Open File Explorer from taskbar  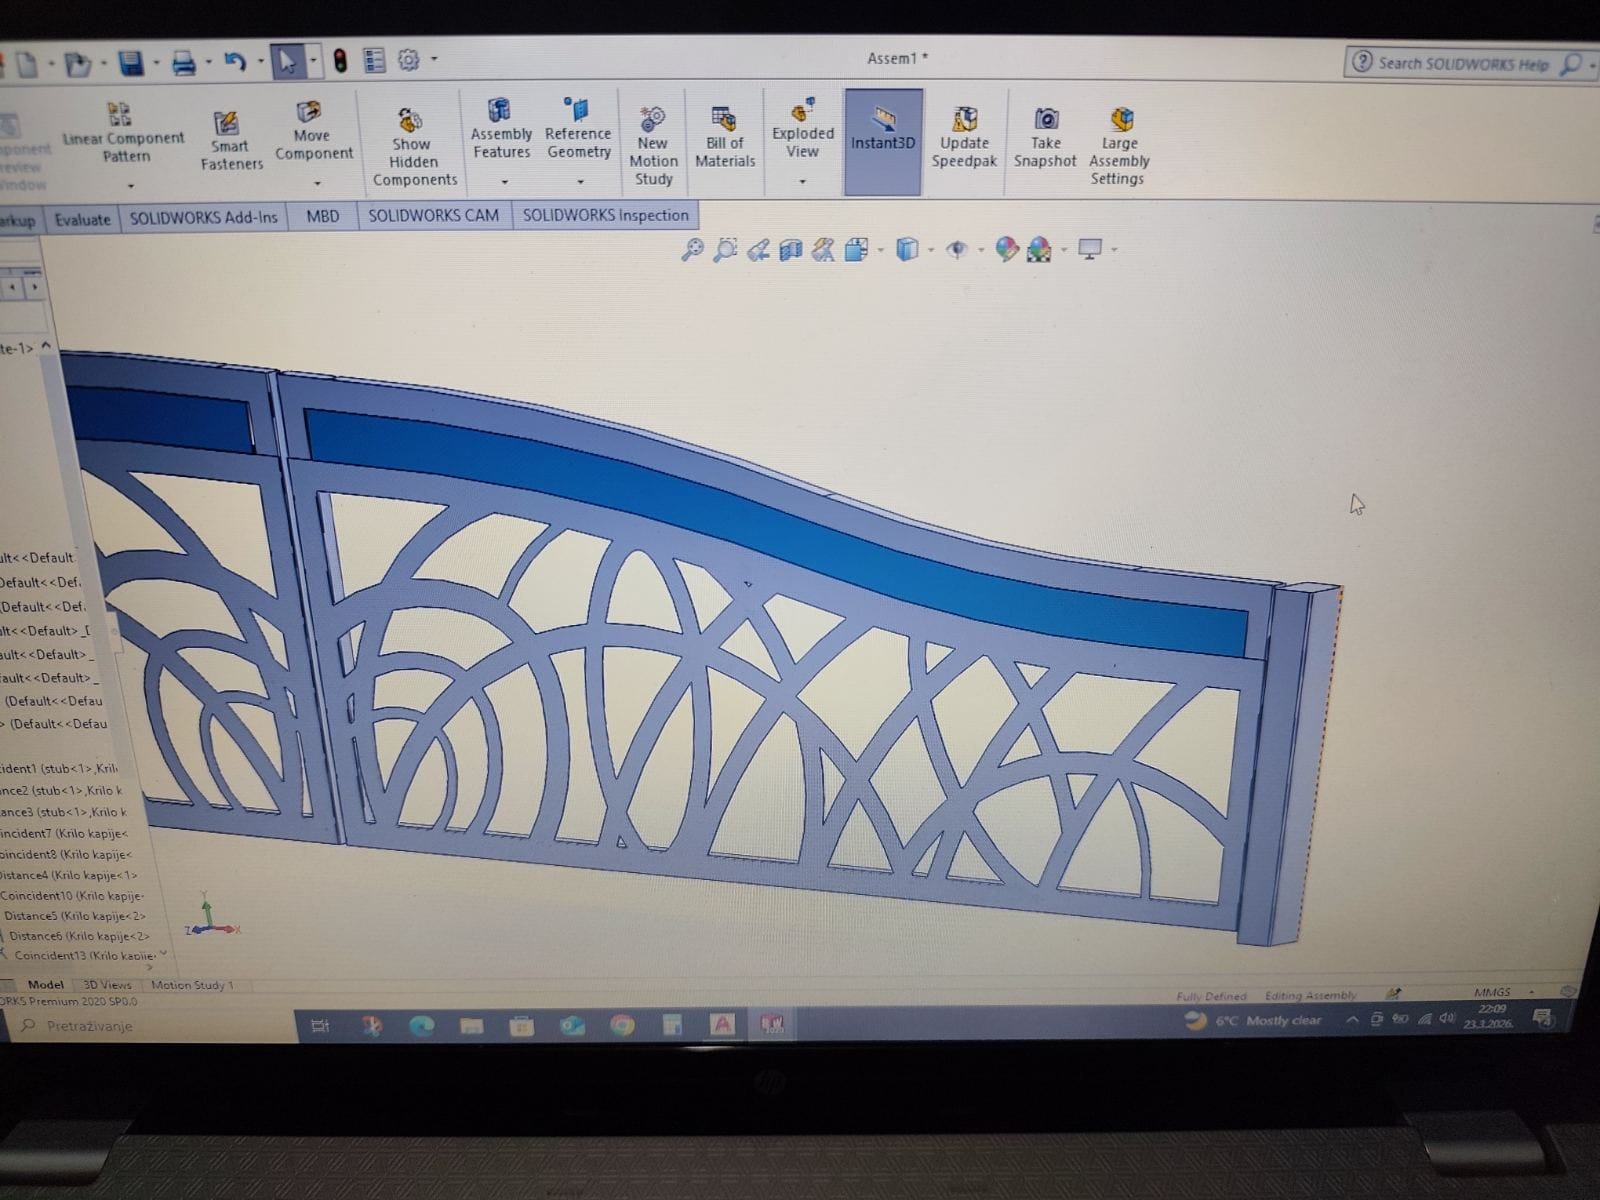[472, 1025]
